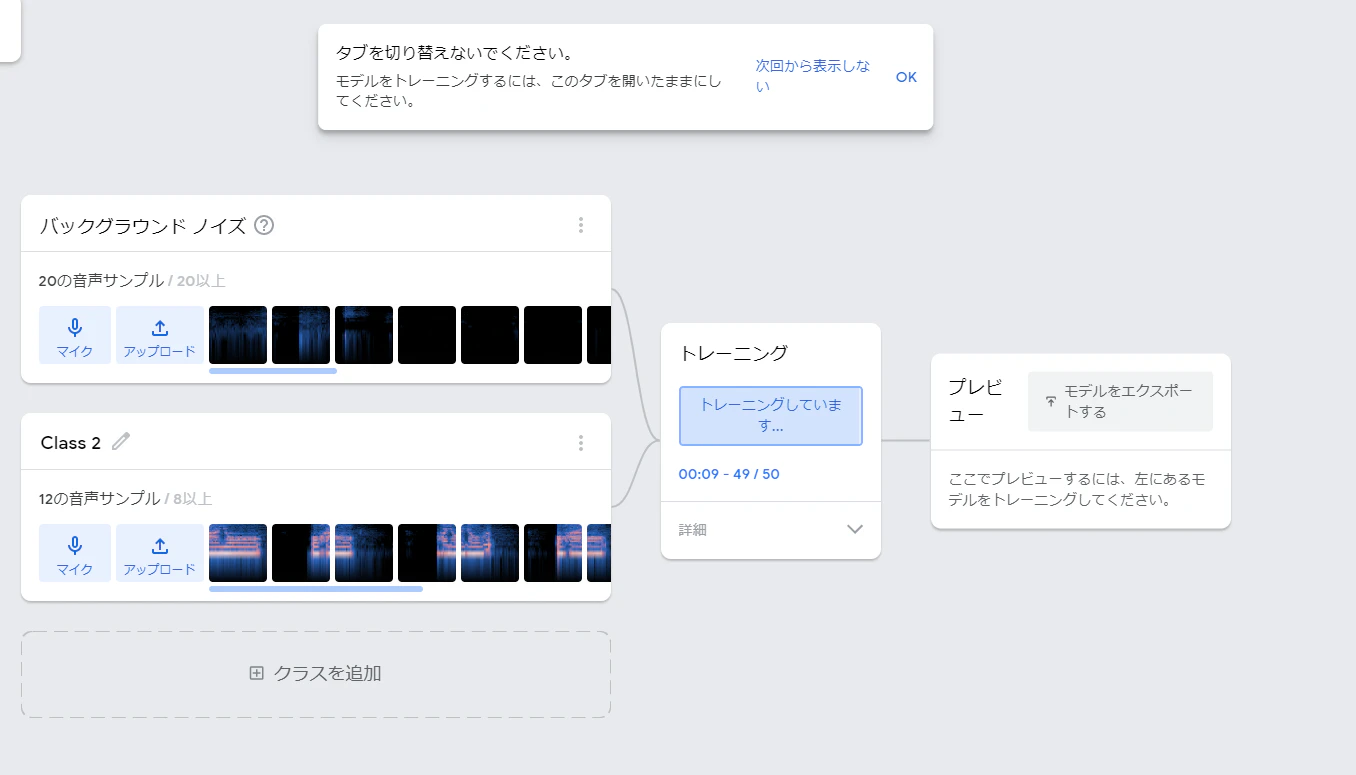Image resolution: width=1356 pixels, height=775 pixels.
Task: Click the プレビュー heading
Action: 975,400
